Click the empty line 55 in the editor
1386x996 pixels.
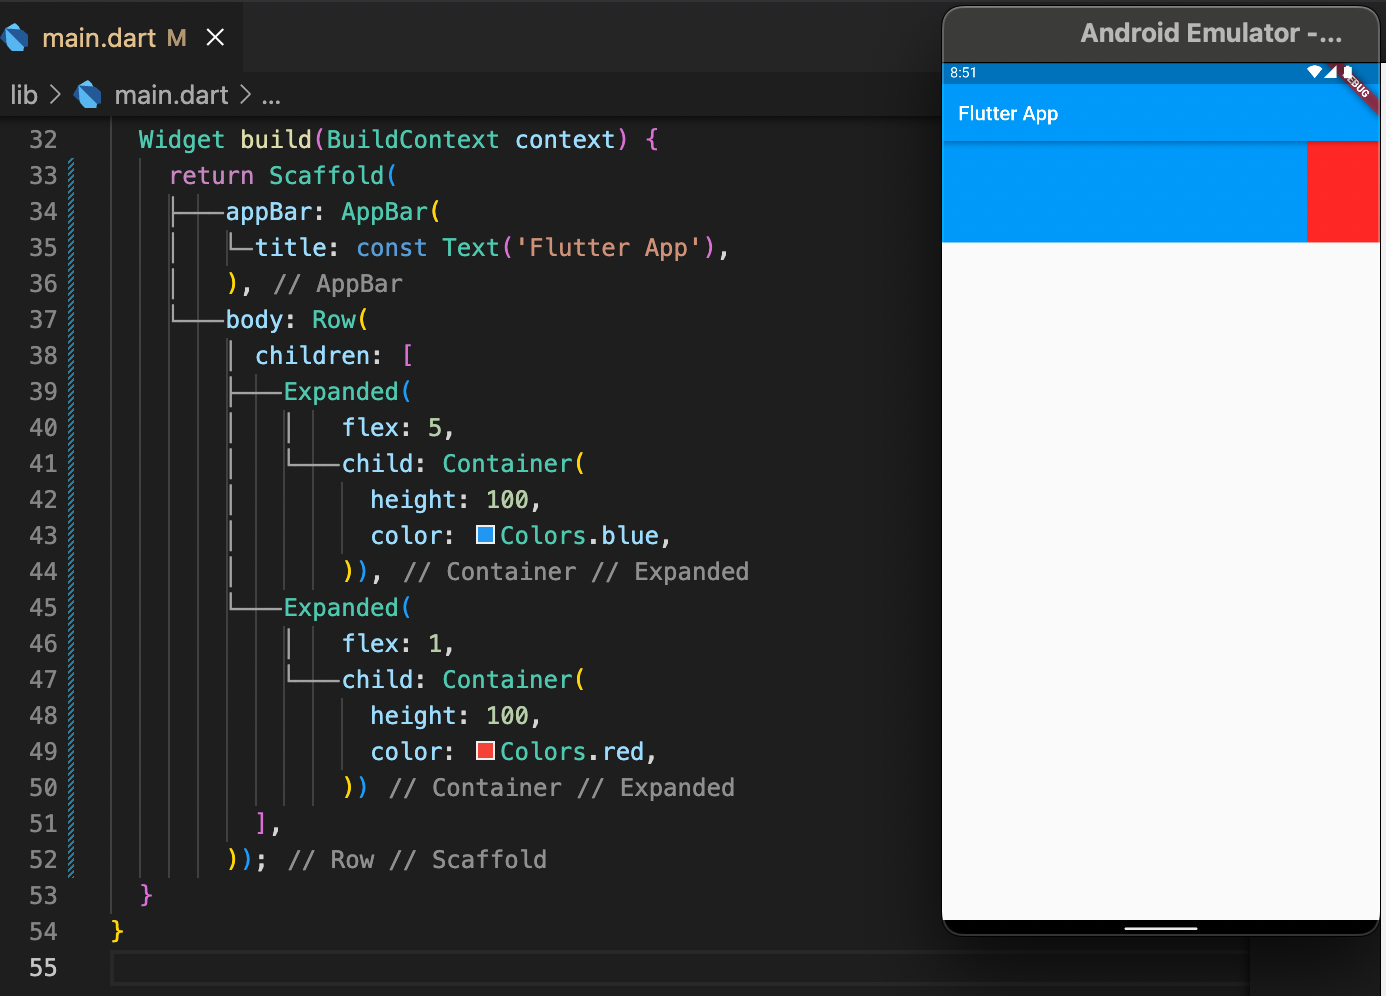tap(680, 968)
